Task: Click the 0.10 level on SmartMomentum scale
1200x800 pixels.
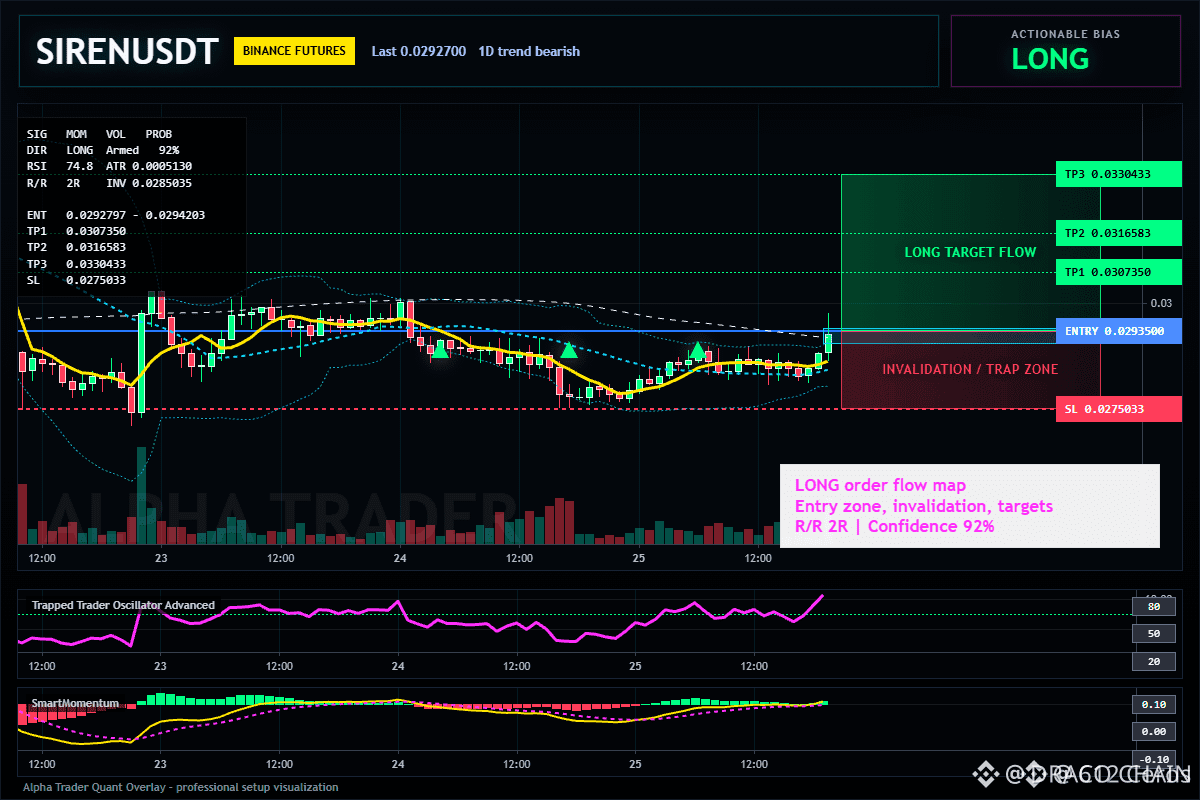Action: click(x=1153, y=705)
